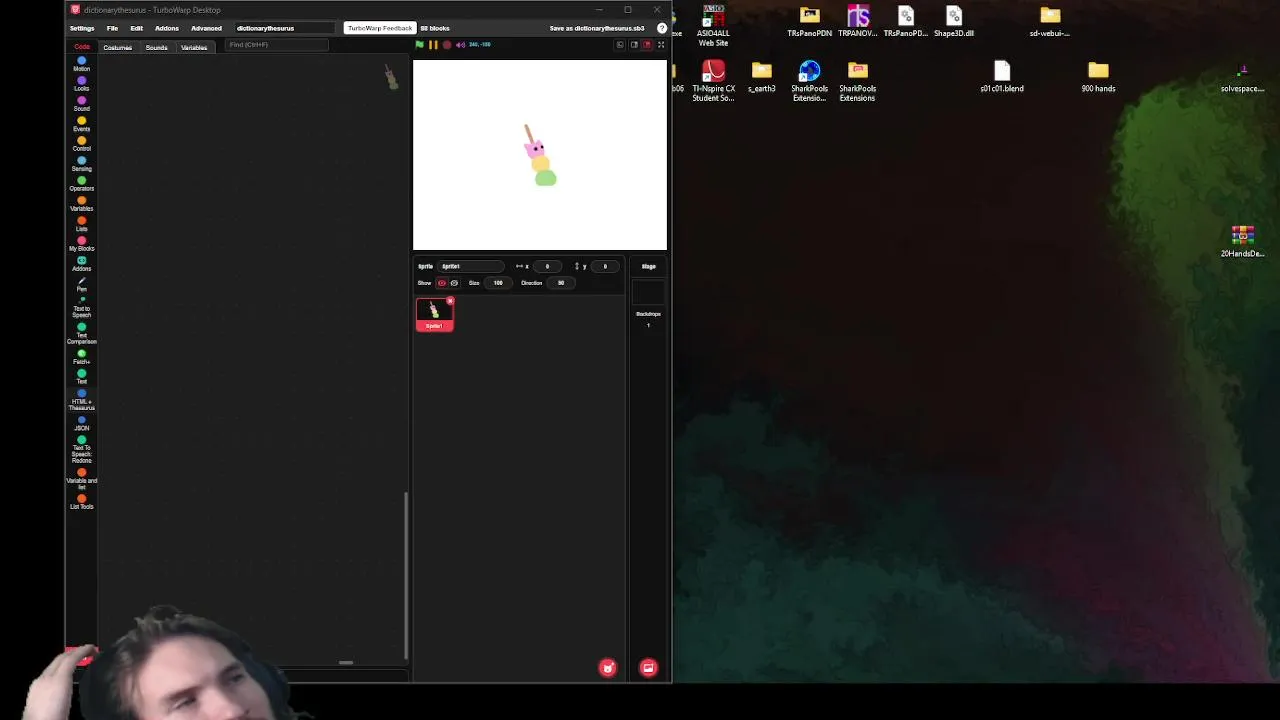Show the sprite with the eye icon
This screenshot has height=720, width=1280.
pyautogui.click(x=441, y=283)
